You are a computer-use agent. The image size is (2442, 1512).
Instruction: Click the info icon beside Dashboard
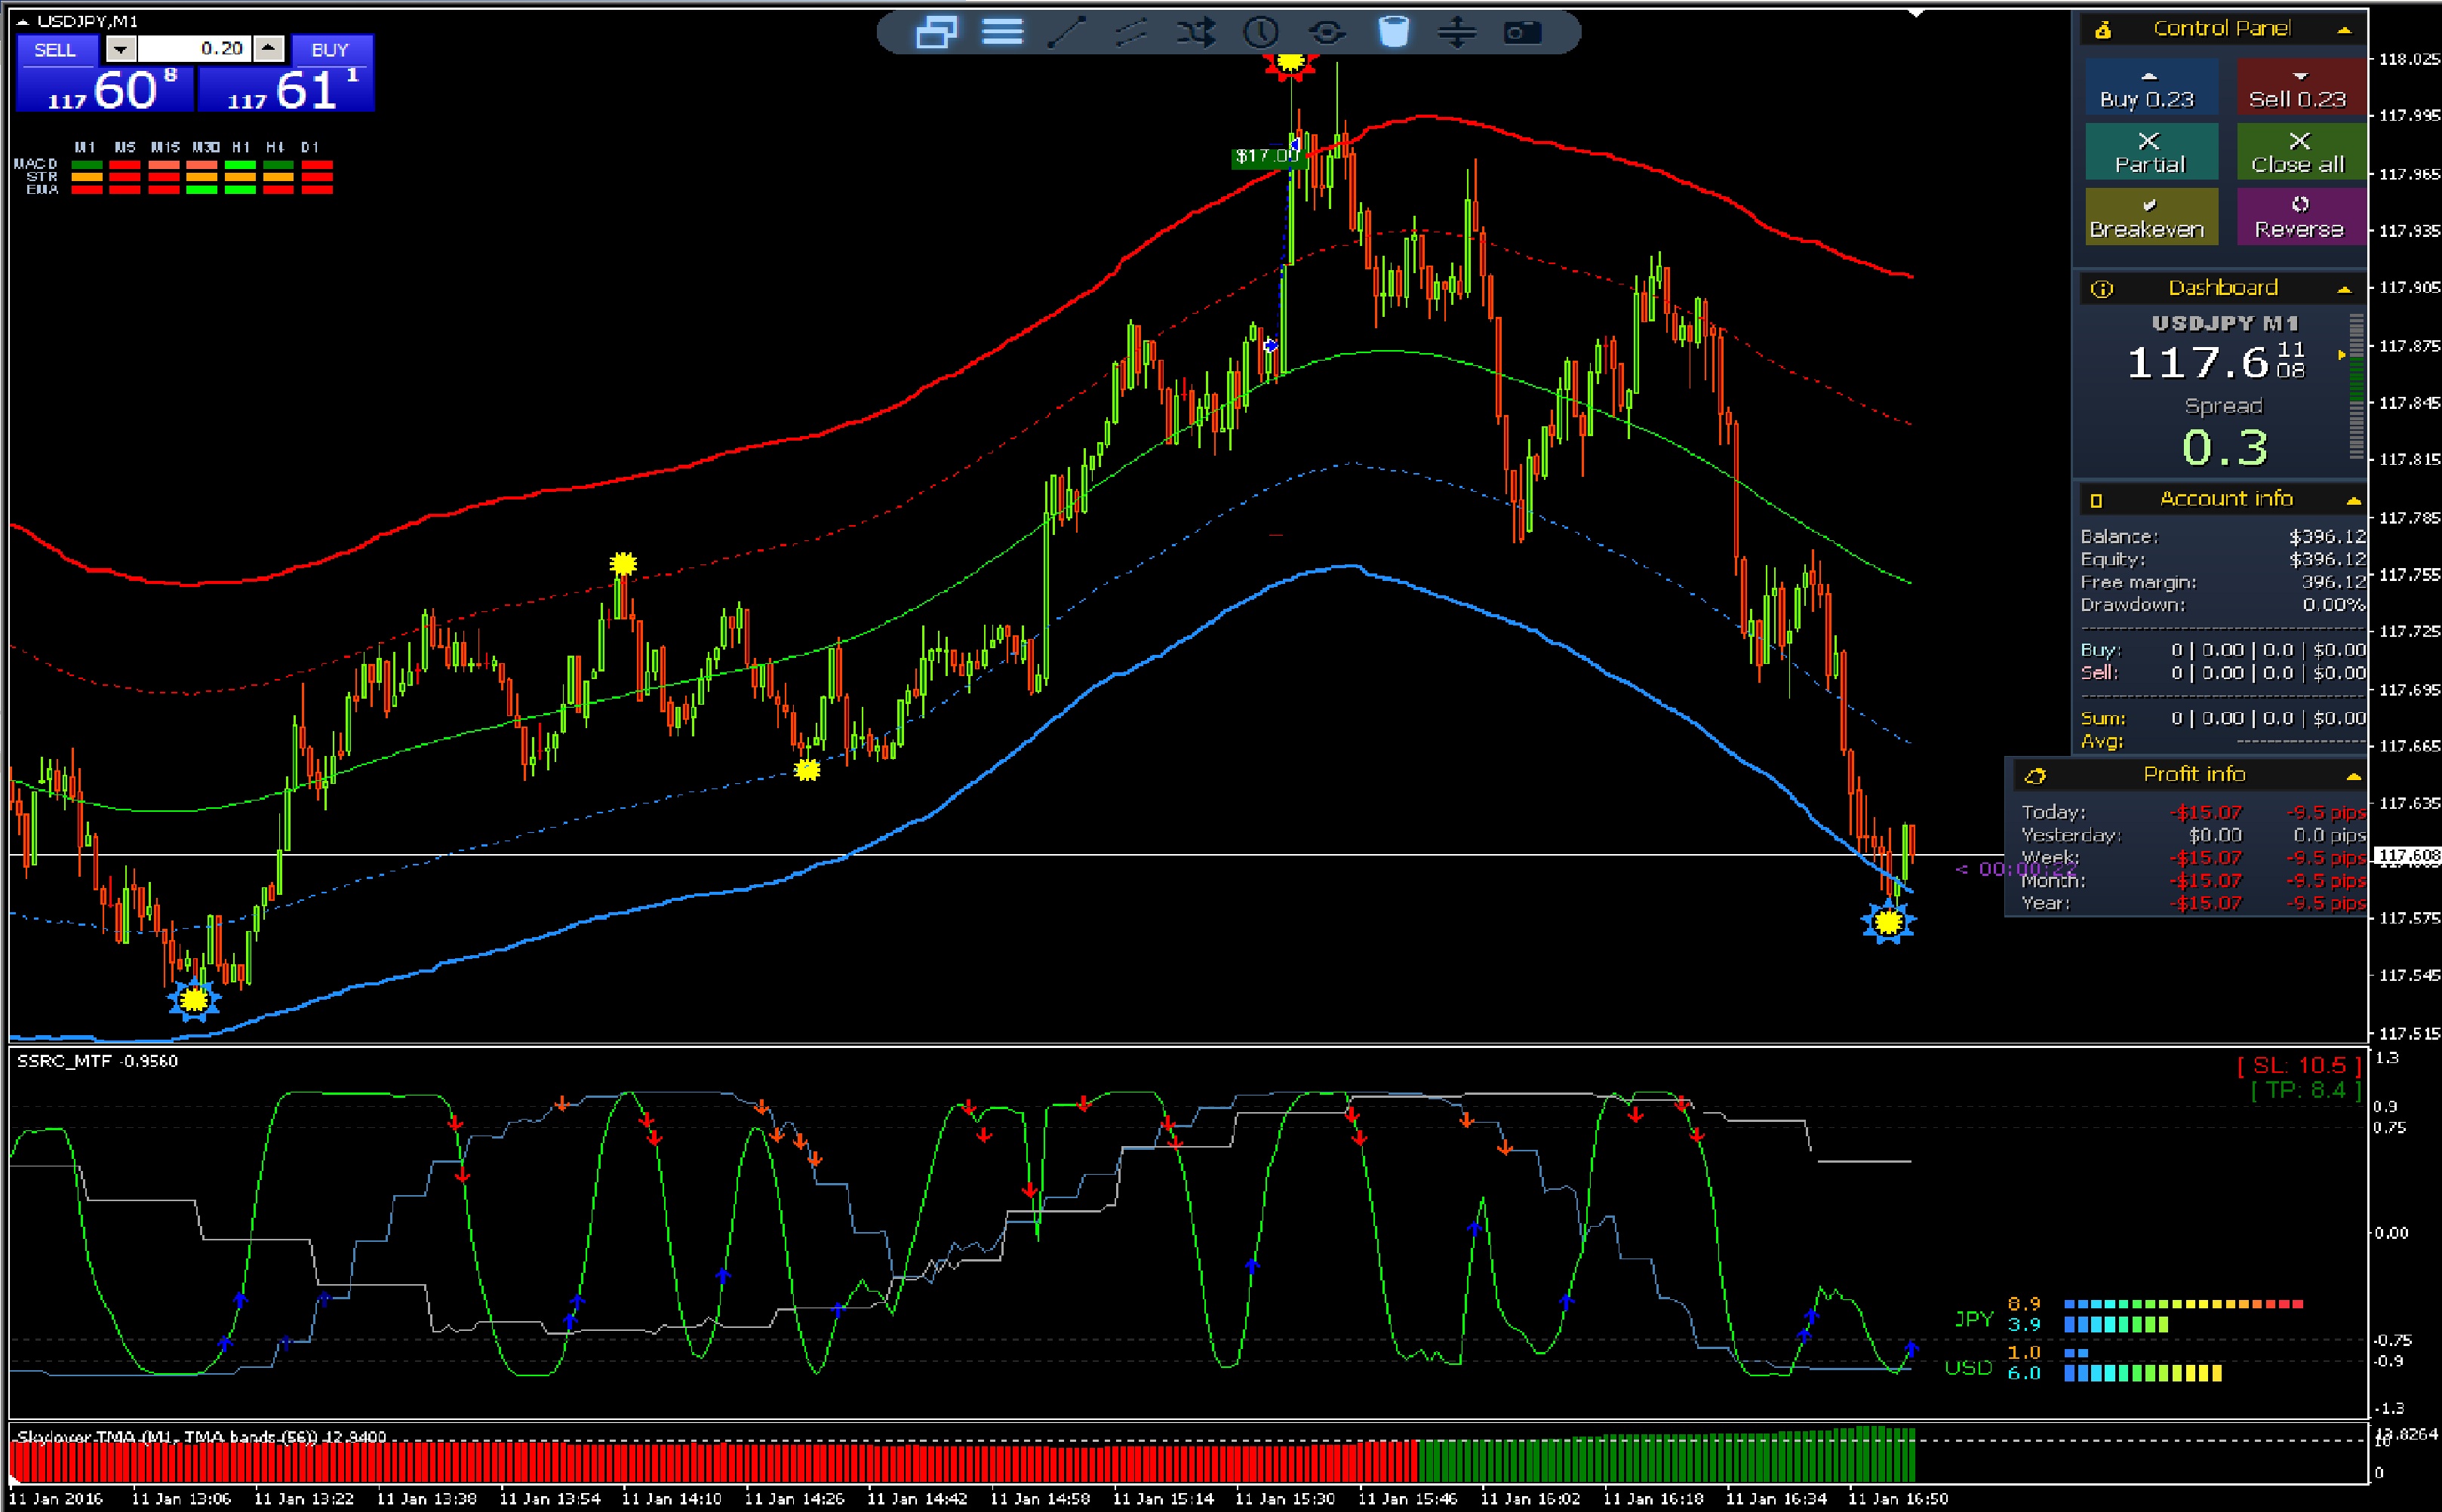[2102, 289]
